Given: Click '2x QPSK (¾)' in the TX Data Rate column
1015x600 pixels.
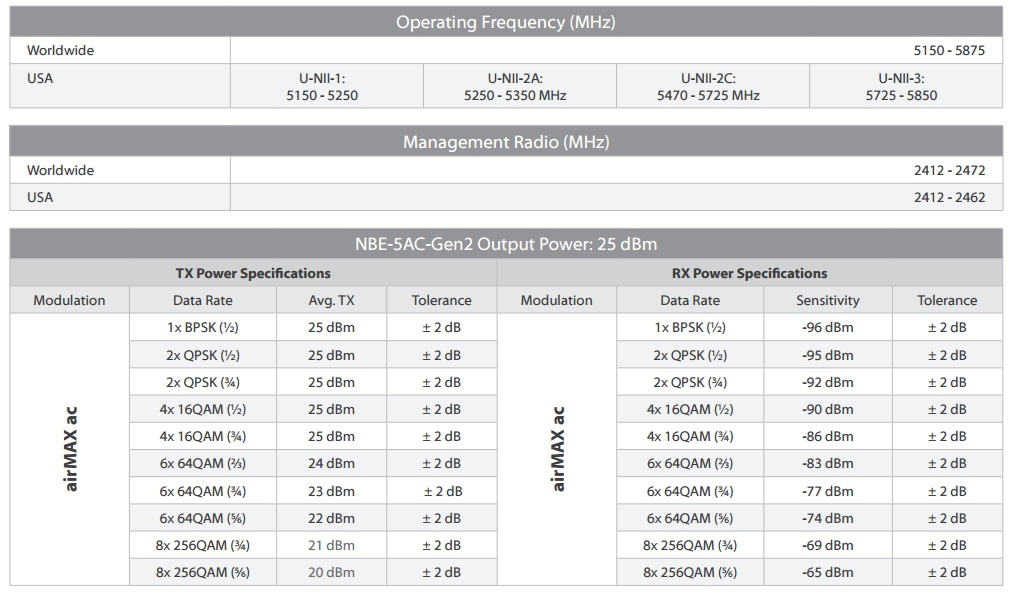Looking at the screenshot, I should pos(203,383).
